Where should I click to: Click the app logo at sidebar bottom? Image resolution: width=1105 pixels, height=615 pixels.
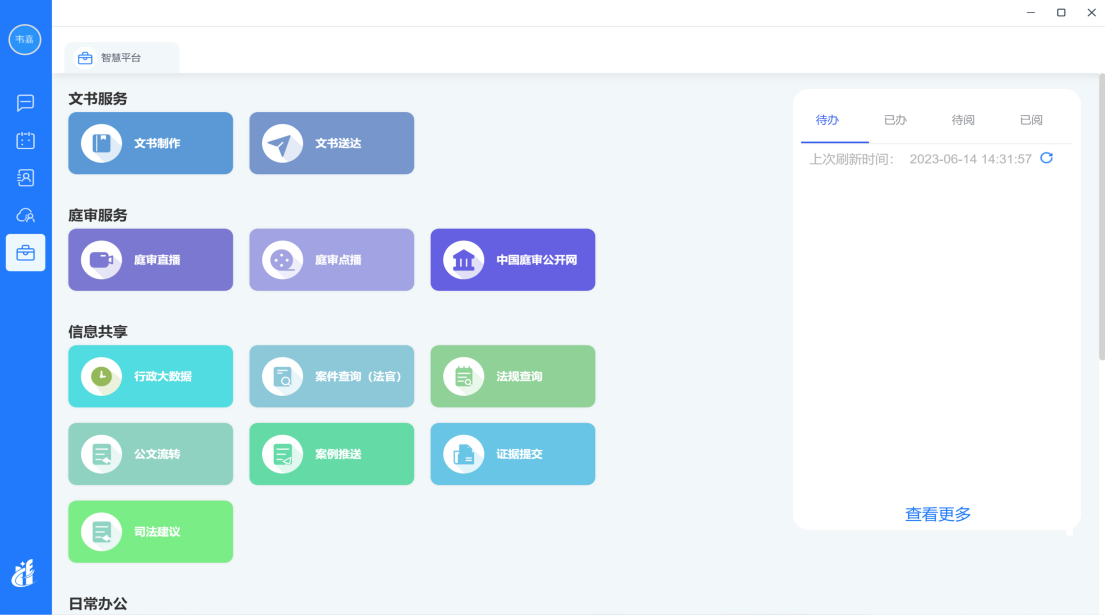pyautogui.click(x=24, y=573)
